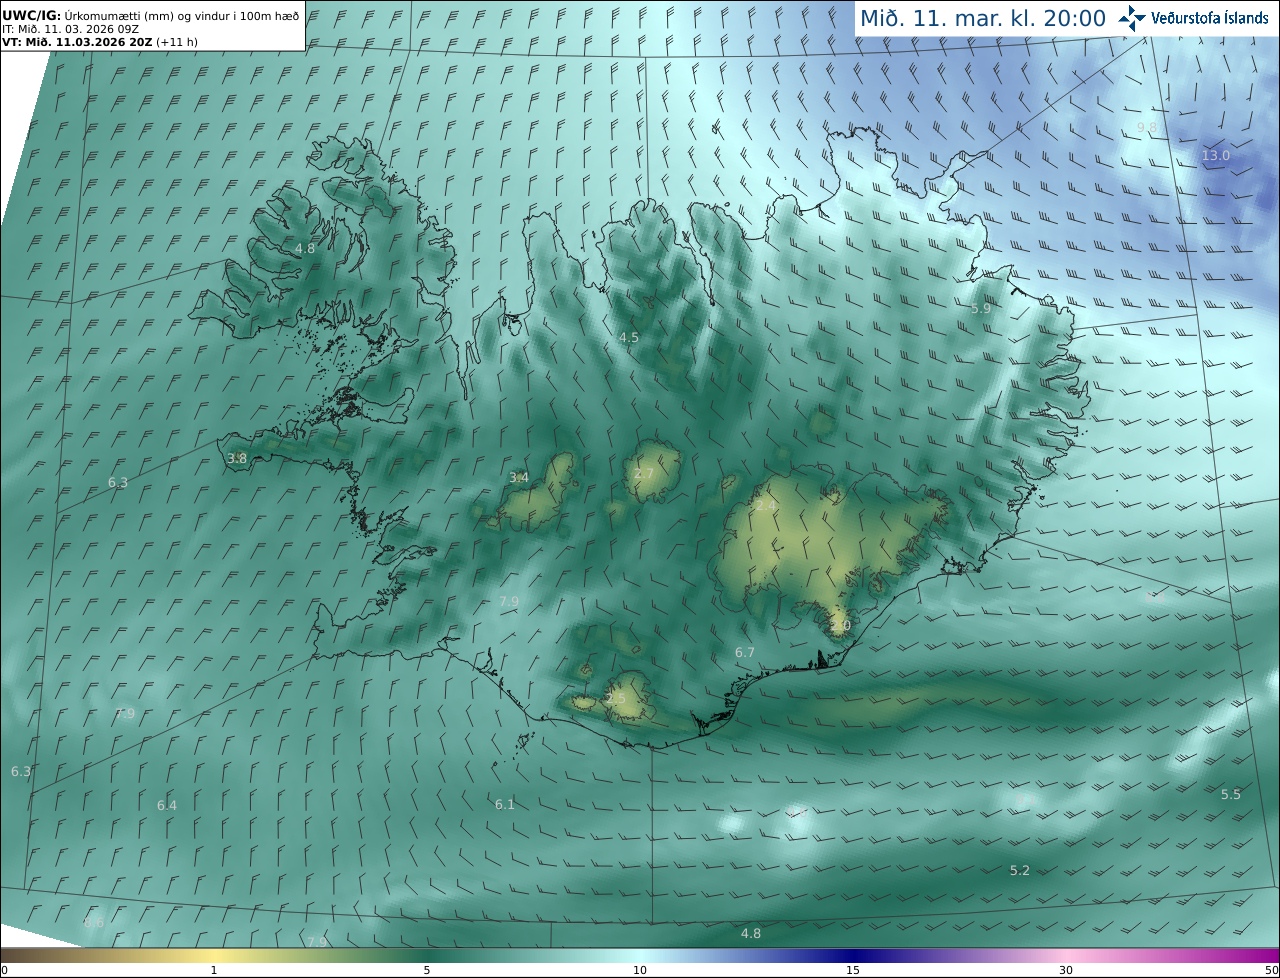Click the 6.7 value label on the map
Screen dimensions: 1280x978
745,653
